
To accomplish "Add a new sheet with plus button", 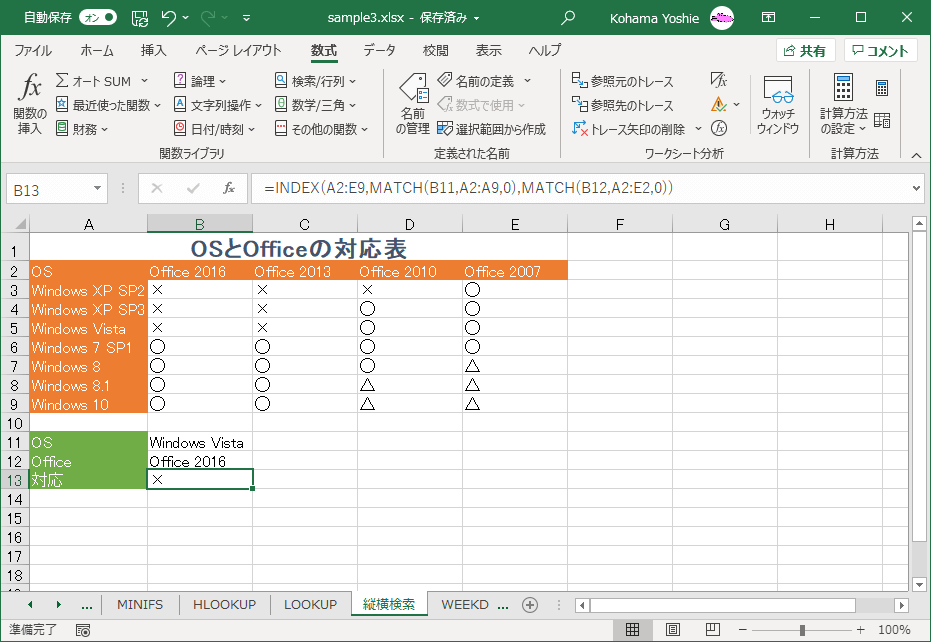I will point(530,605).
